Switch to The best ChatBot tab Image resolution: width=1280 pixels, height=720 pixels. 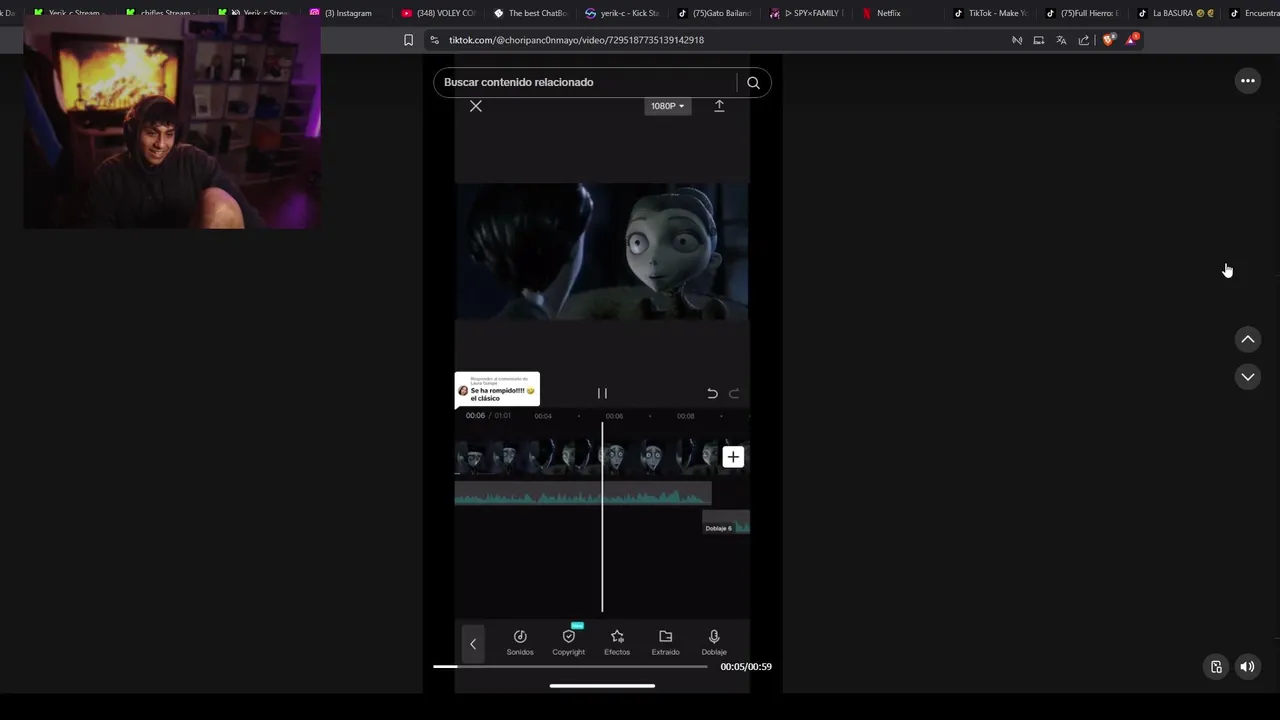pyautogui.click(x=531, y=13)
